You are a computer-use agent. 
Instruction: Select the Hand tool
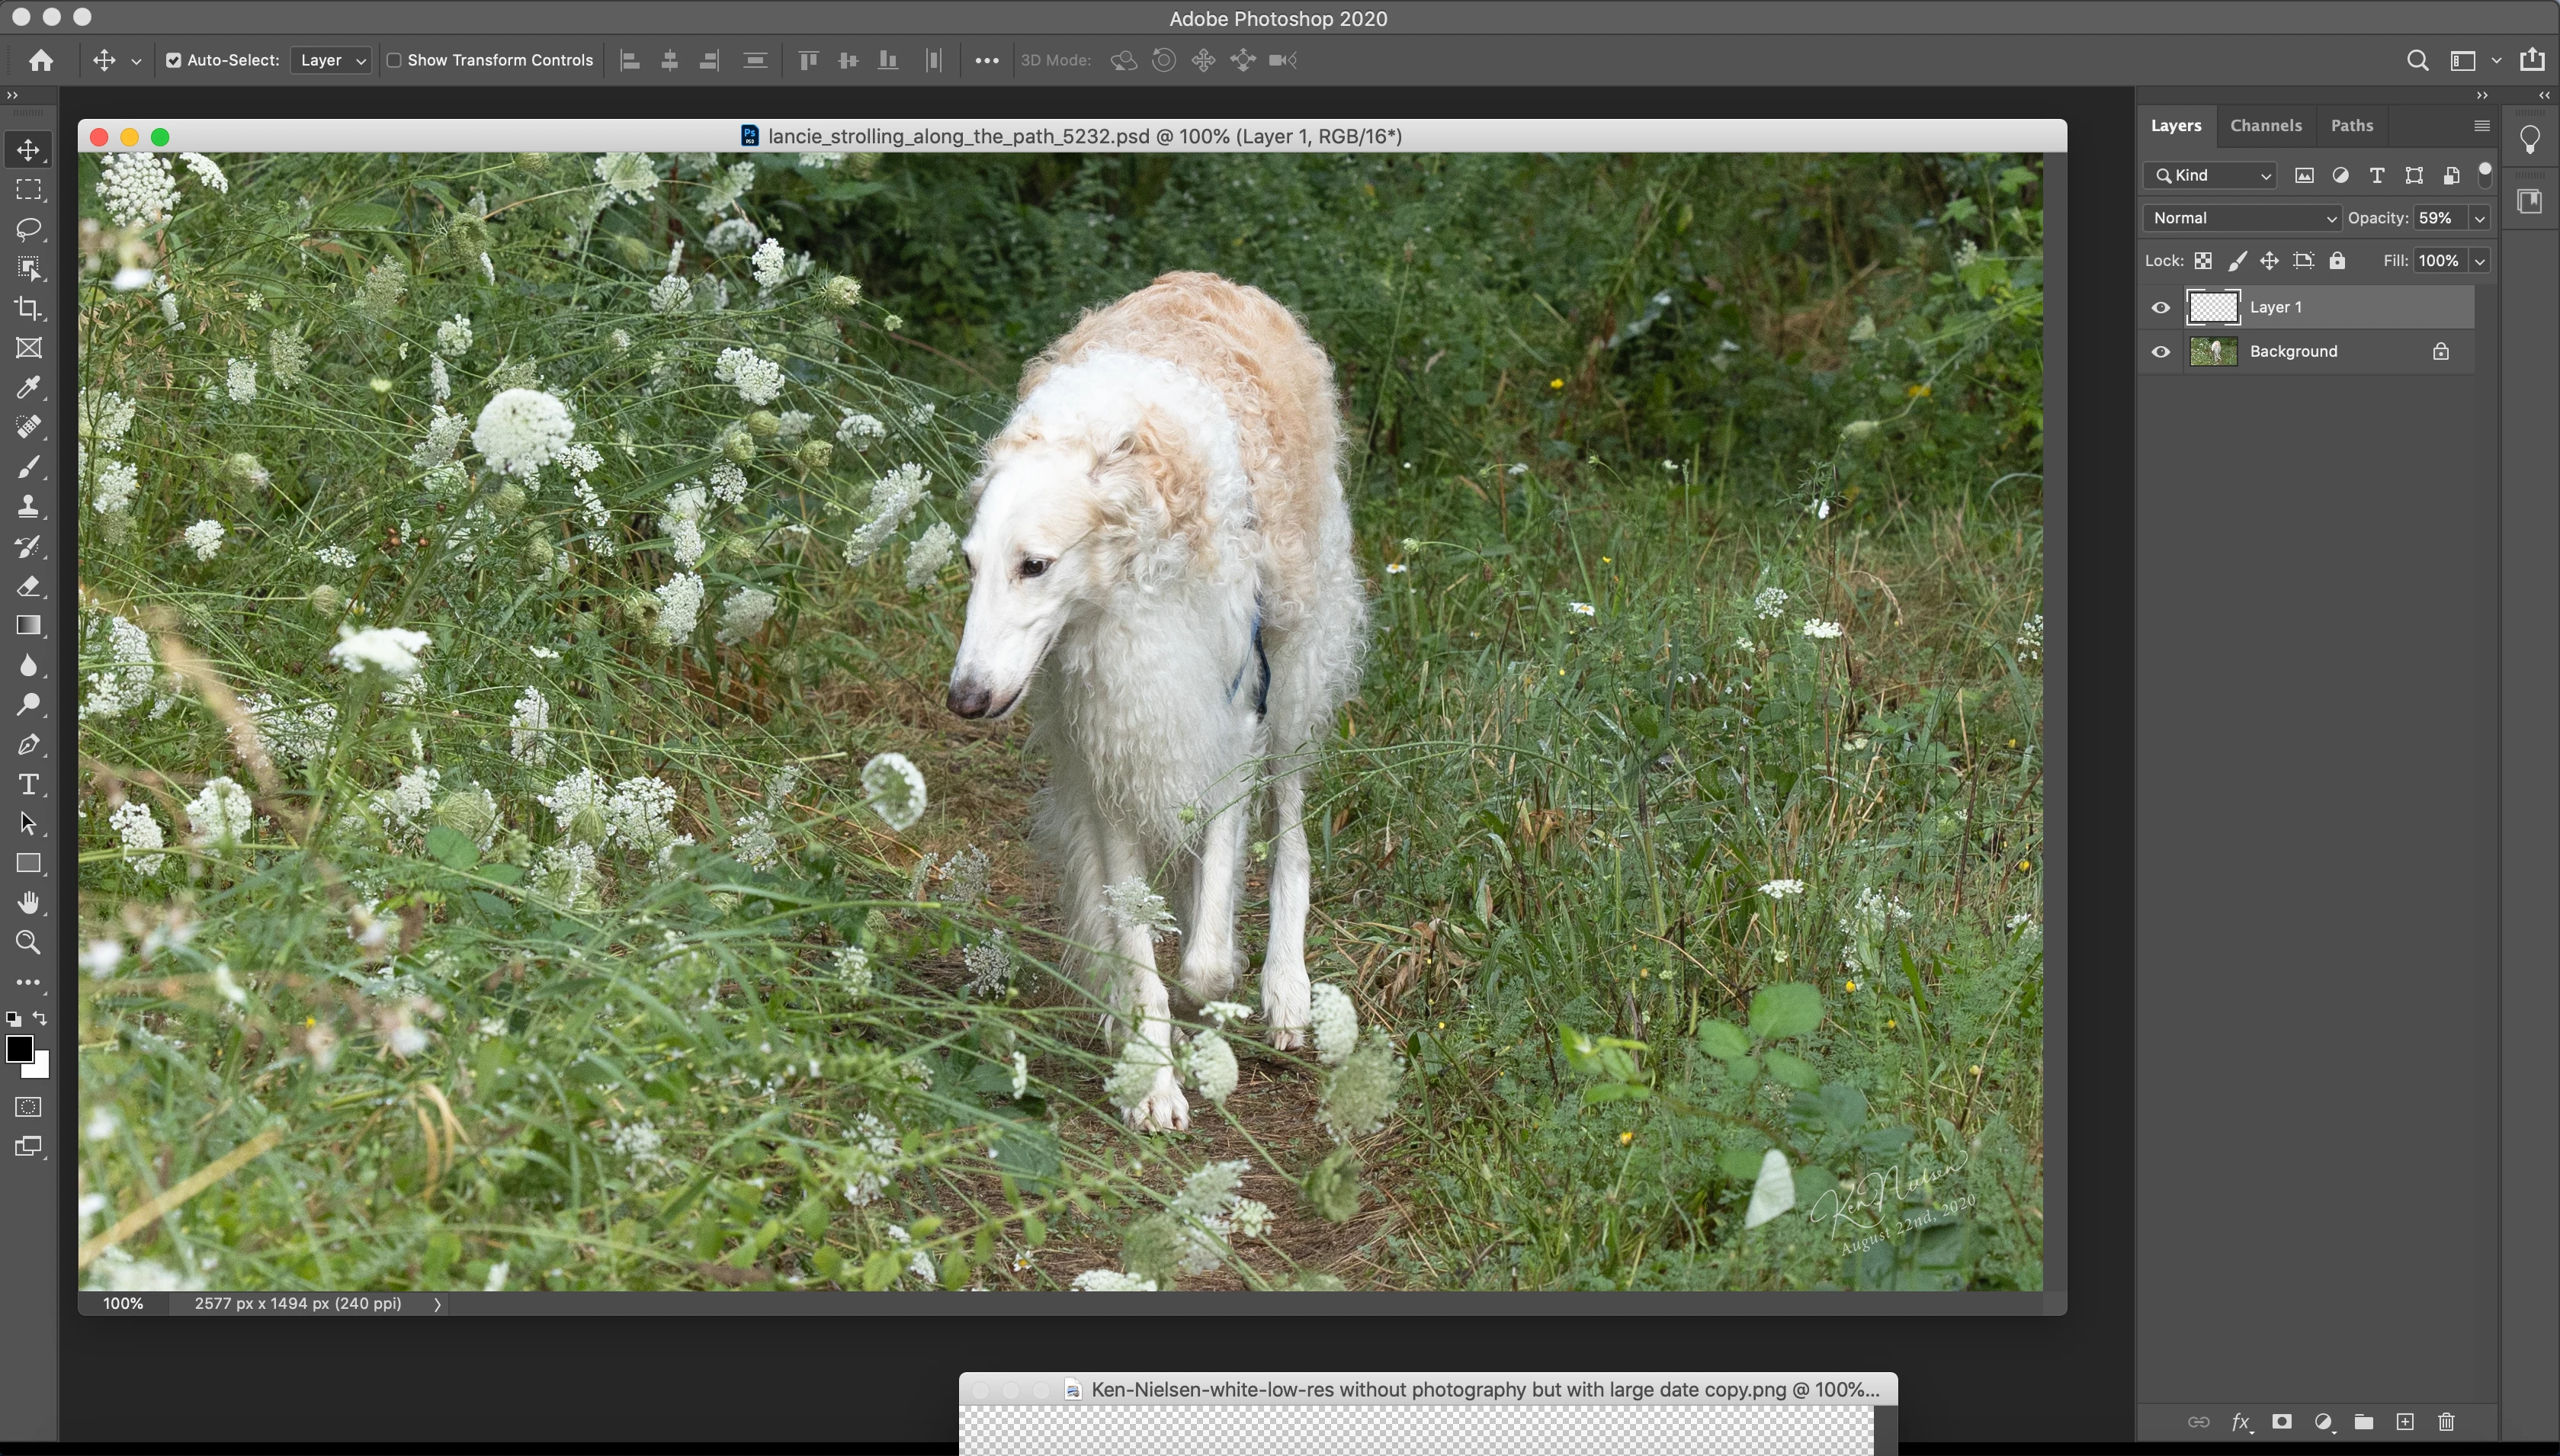point(28,903)
